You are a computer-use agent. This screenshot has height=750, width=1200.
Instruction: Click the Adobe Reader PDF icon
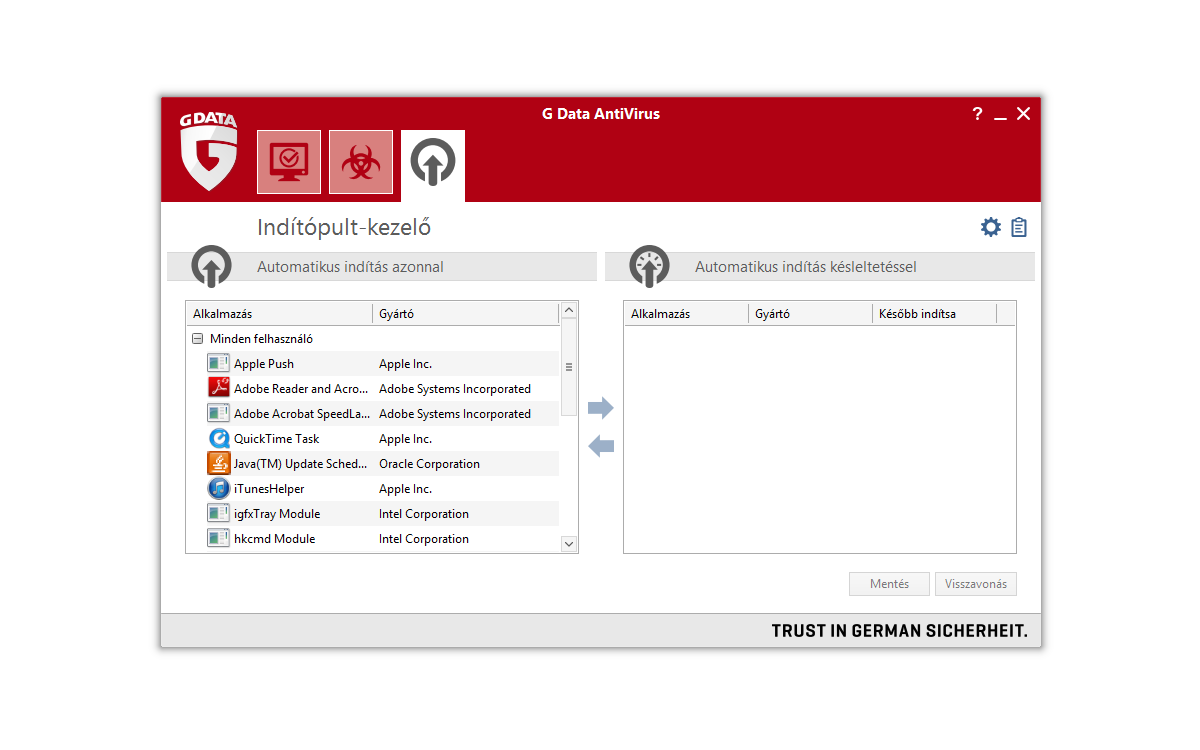pos(219,388)
